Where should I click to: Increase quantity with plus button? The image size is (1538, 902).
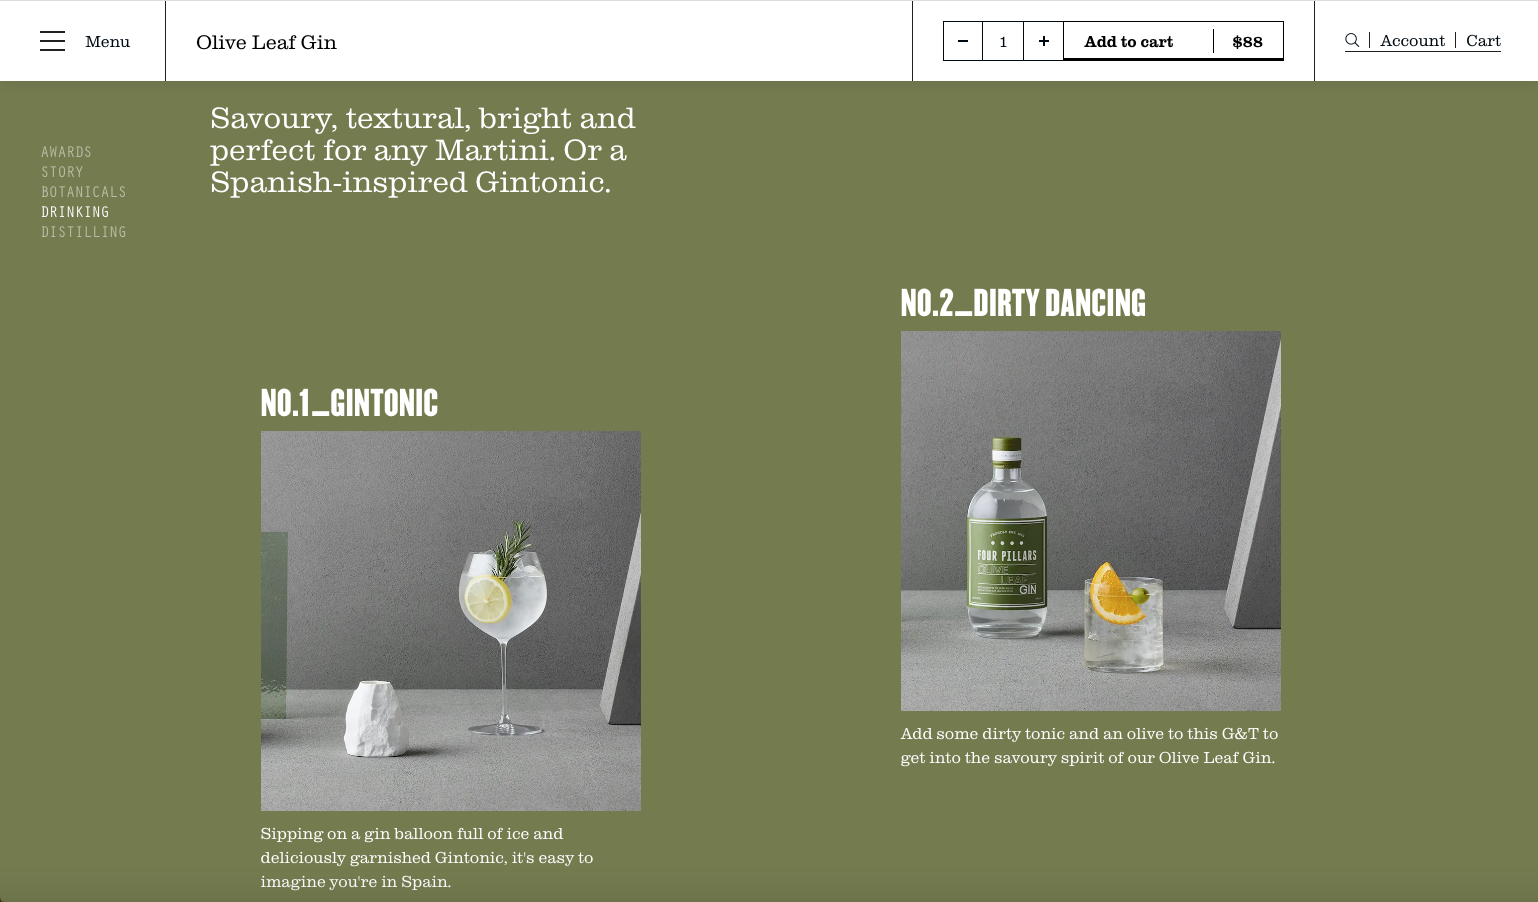click(x=1043, y=41)
